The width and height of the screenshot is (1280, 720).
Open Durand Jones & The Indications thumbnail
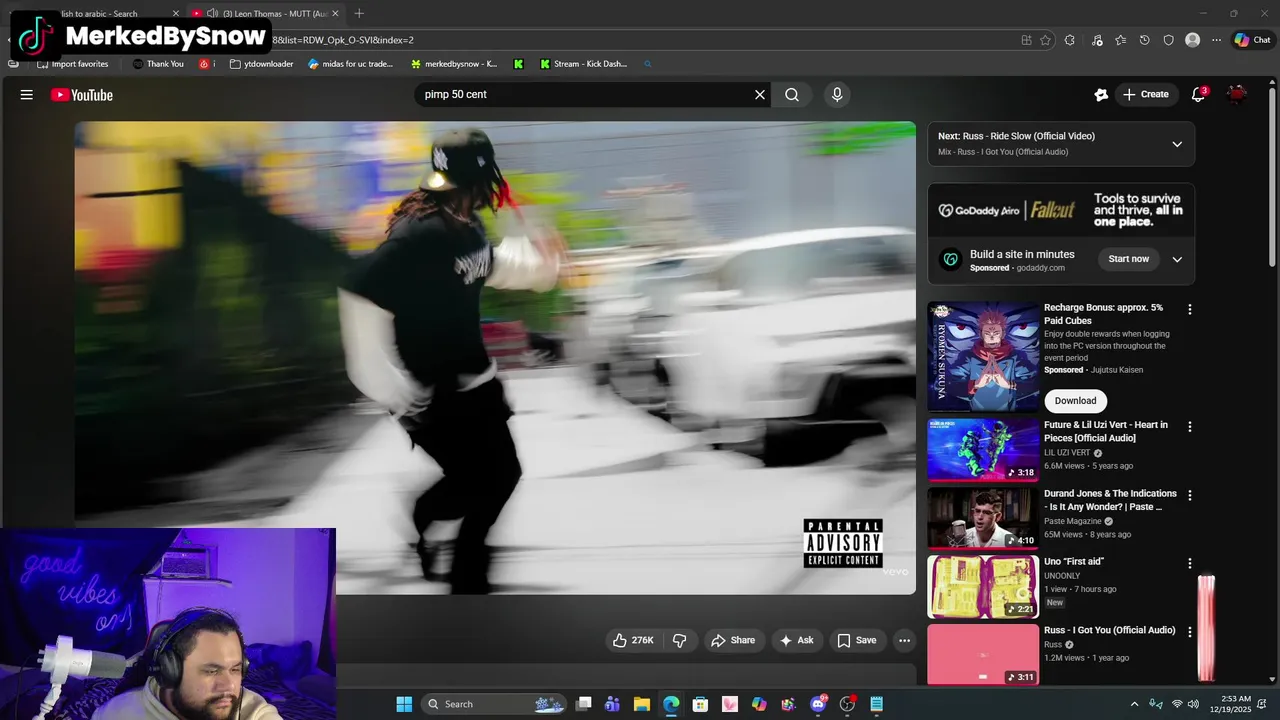983,518
